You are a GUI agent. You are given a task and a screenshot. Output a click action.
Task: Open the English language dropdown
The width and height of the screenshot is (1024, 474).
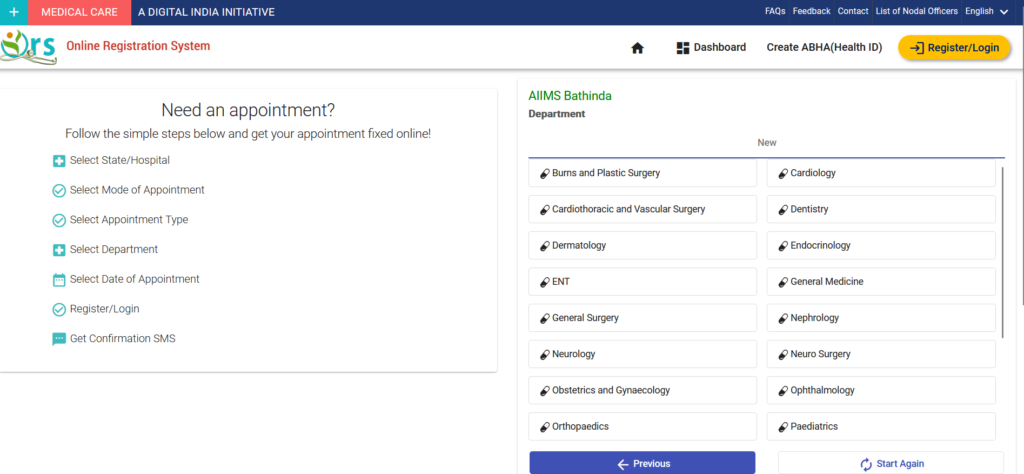click(984, 12)
